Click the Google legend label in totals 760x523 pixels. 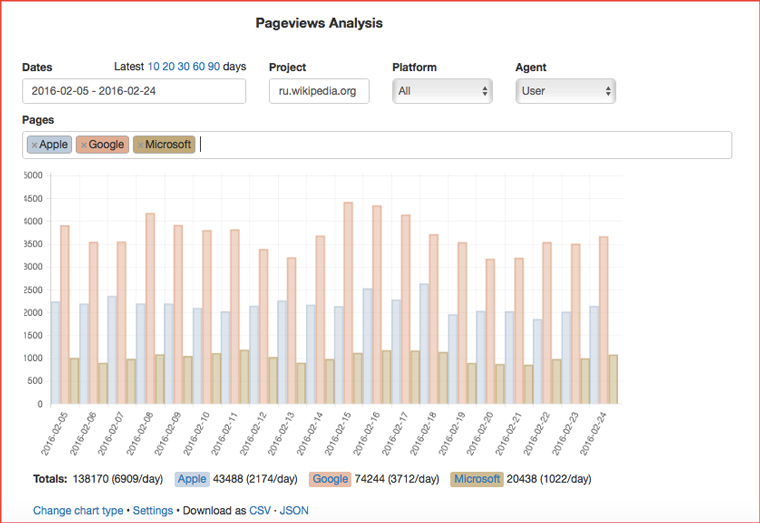pos(330,479)
